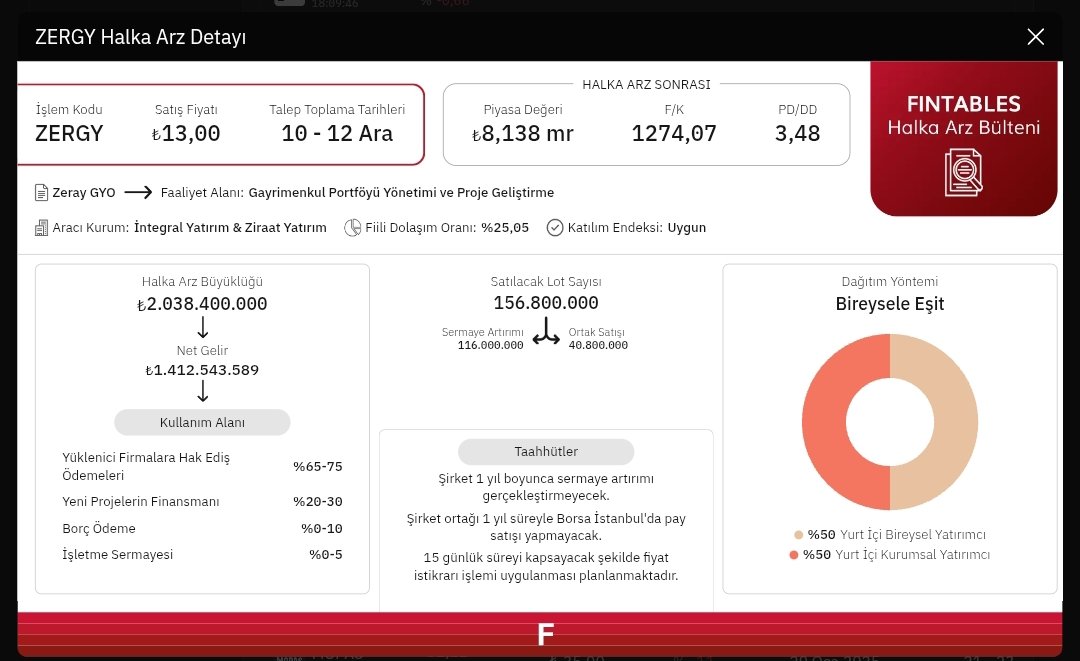Image resolution: width=1080 pixels, height=661 pixels.
Task: Click the Zeray GYO company name
Action: (x=84, y=193)
